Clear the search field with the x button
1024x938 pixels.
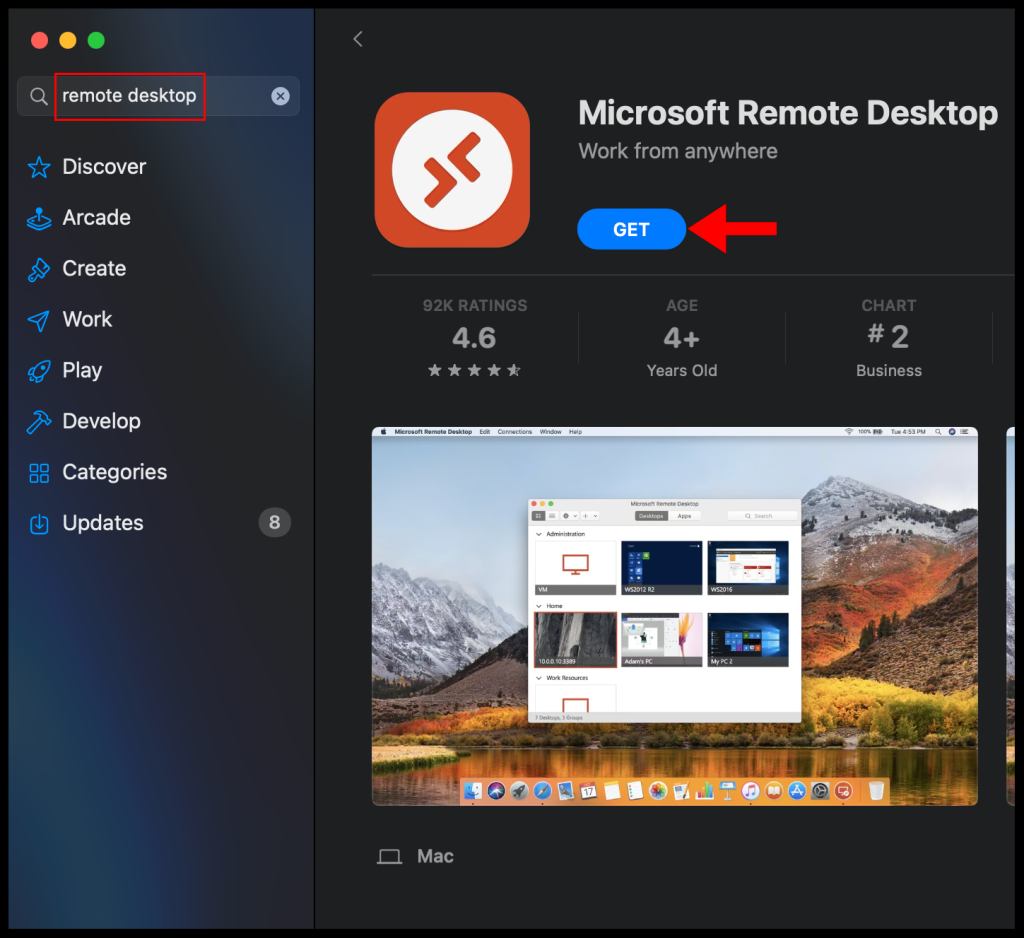[280, 96]
